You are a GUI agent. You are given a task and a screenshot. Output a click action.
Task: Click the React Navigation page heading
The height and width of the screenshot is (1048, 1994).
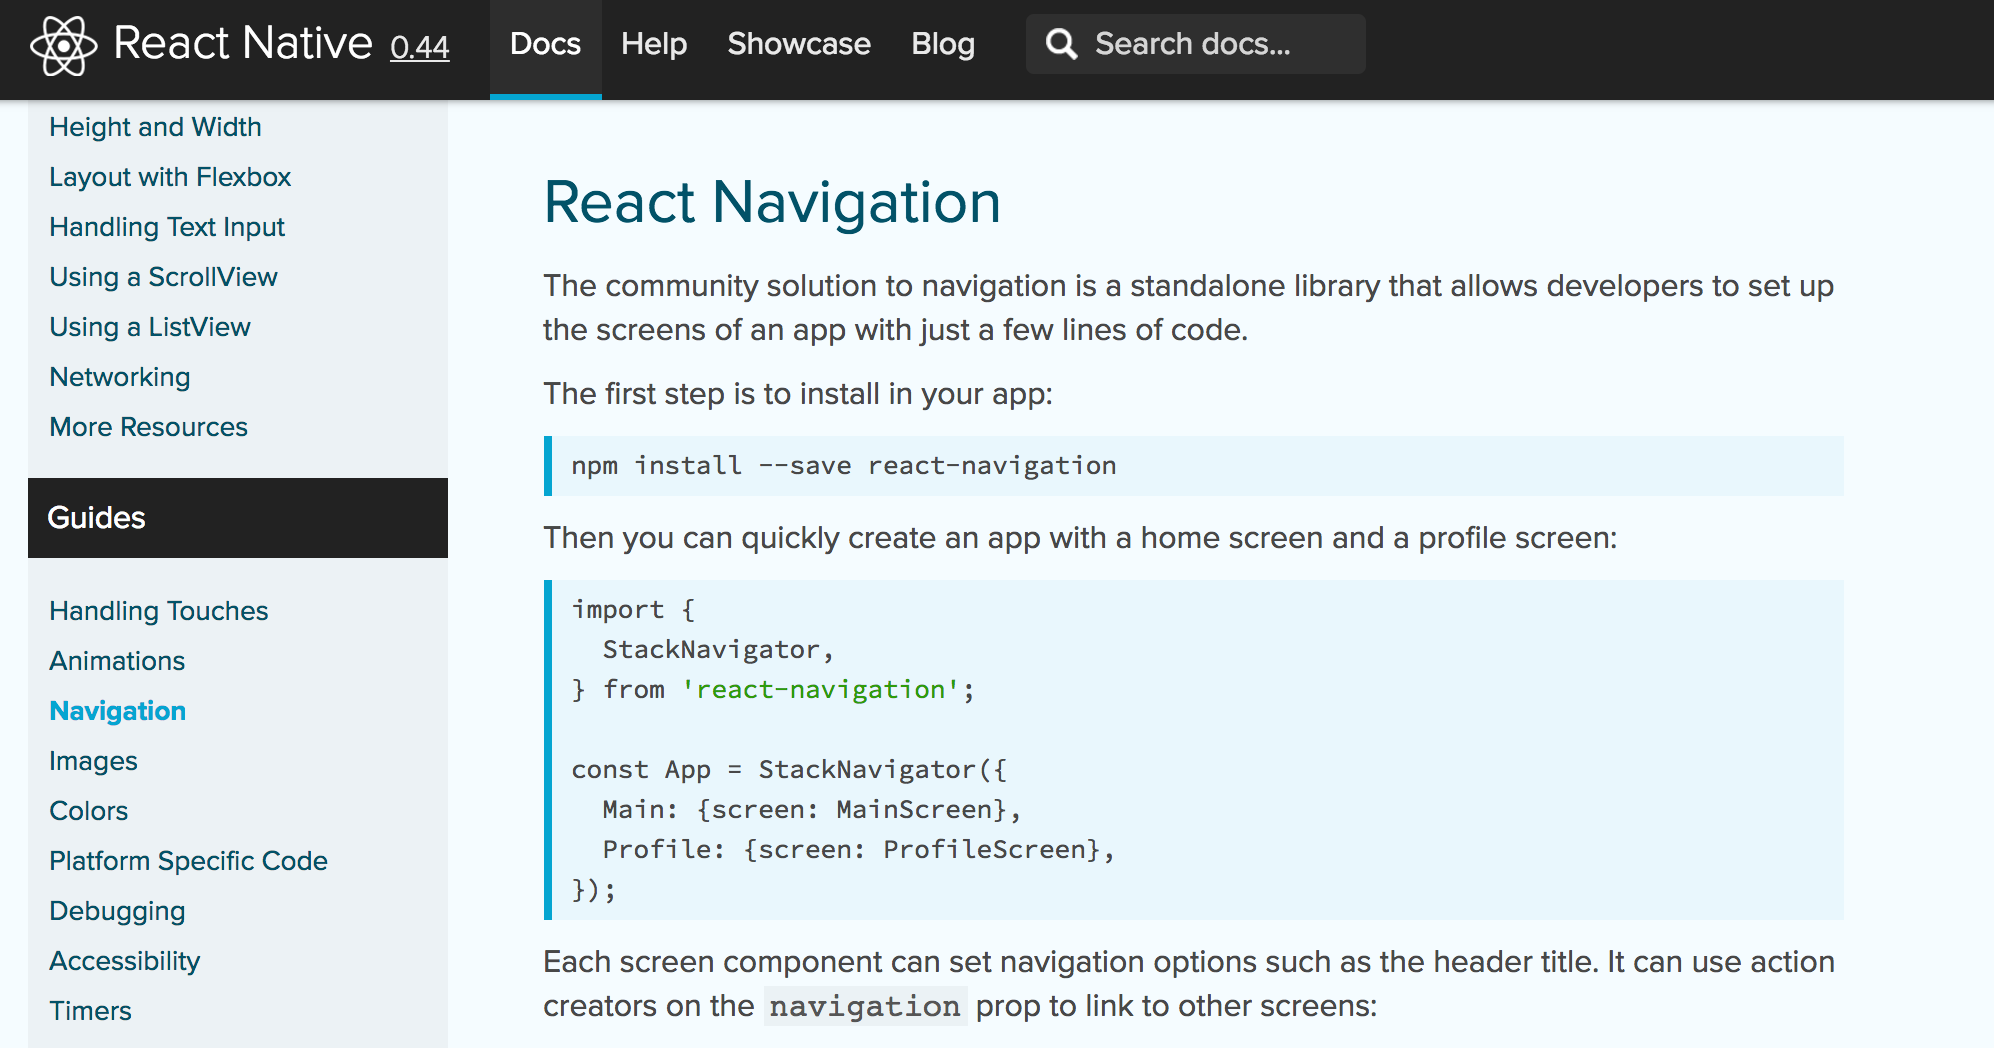coord(772,202)
